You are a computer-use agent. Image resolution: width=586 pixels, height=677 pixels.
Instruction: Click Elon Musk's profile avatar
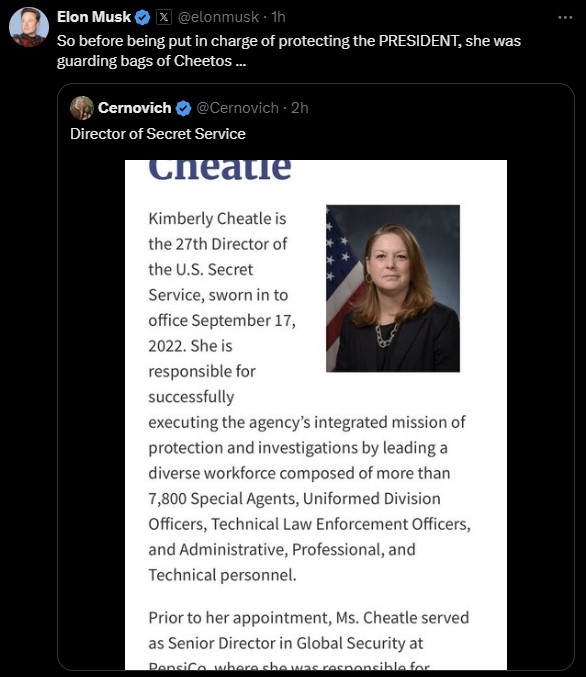click(29, 27)
